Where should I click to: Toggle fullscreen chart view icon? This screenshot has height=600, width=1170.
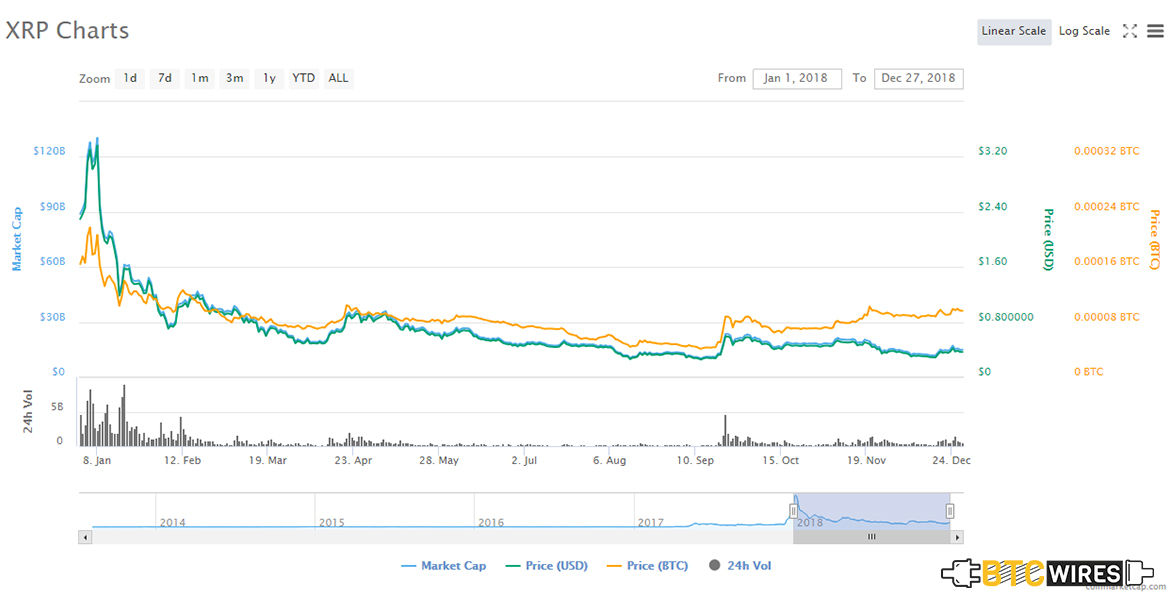click(x=1130, y=31)
